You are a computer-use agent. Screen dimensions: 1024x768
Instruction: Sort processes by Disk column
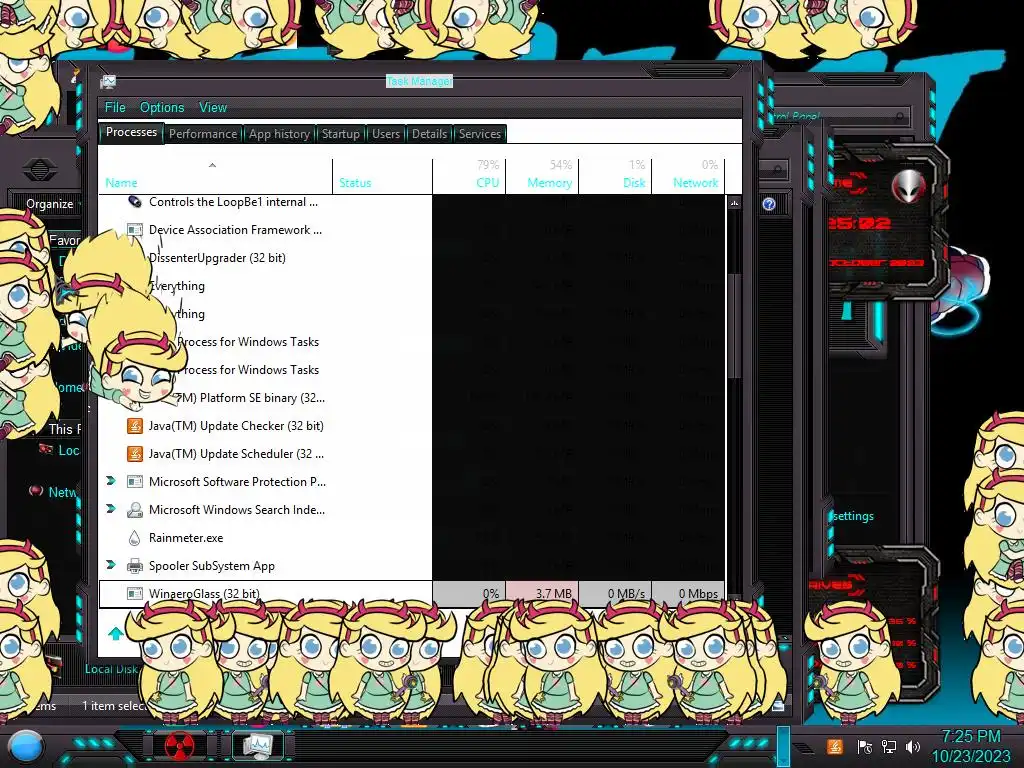[x=615, y=176]
